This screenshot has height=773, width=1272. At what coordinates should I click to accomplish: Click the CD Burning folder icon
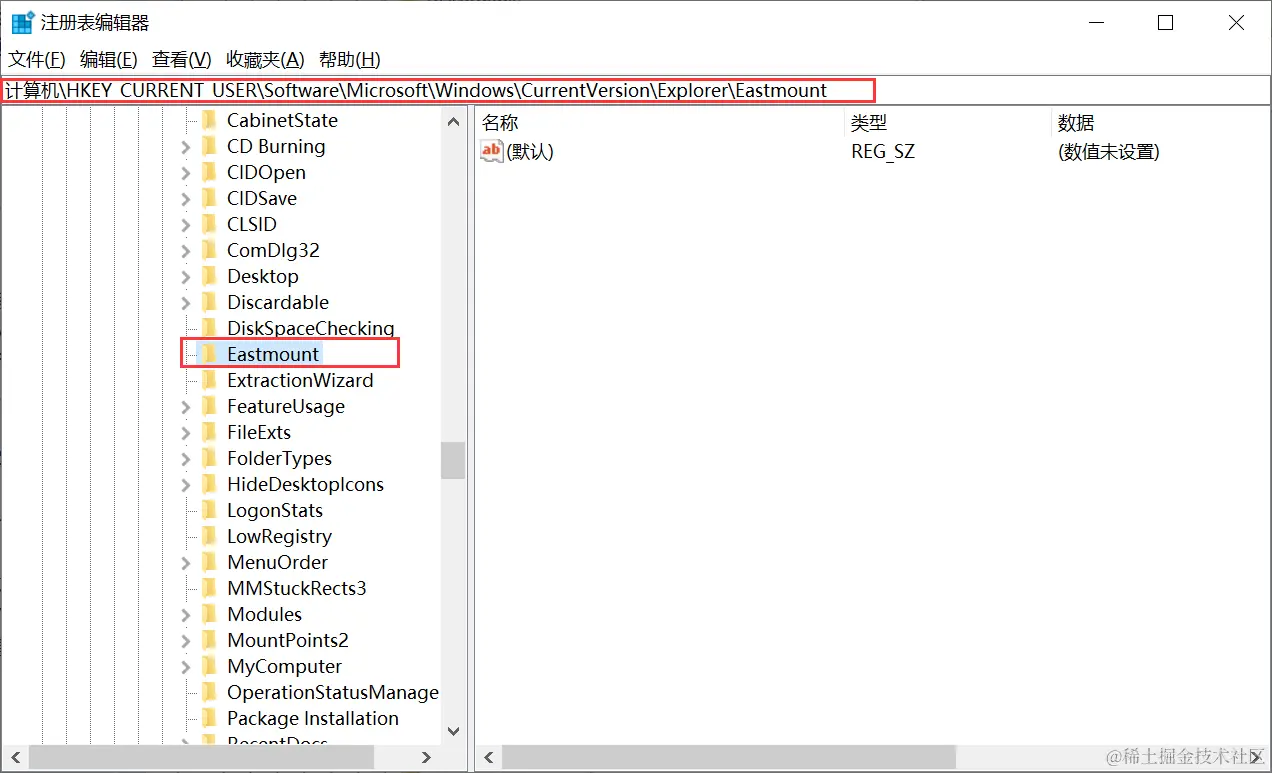[209, 146]
